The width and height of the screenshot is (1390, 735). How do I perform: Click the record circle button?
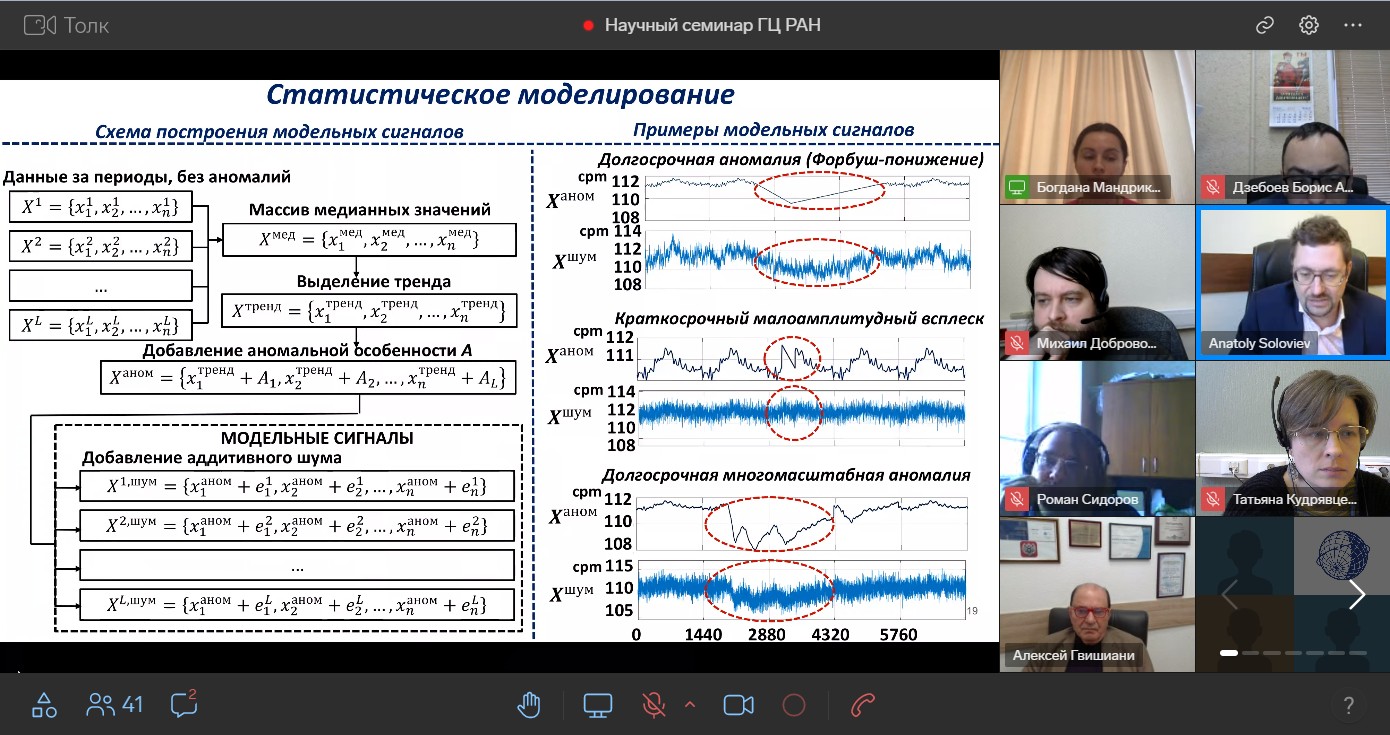pos(794,705)
